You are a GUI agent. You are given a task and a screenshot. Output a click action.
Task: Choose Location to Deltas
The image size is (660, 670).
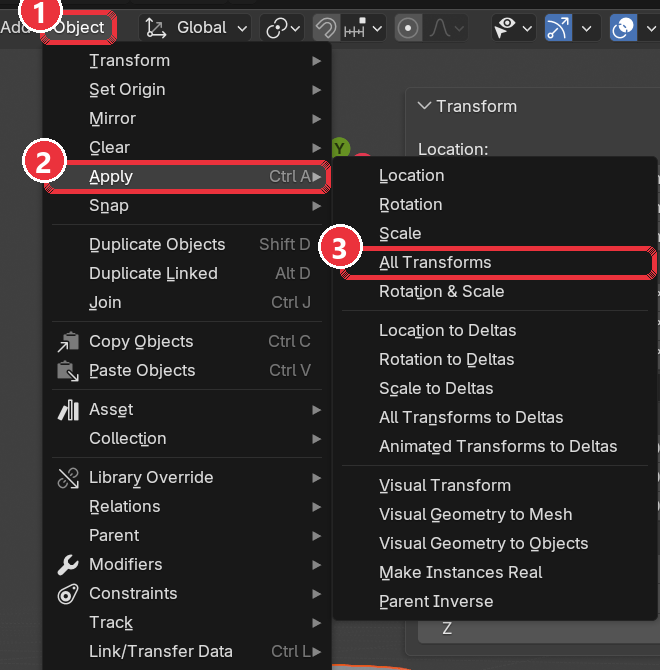click(x=495, y=331)
